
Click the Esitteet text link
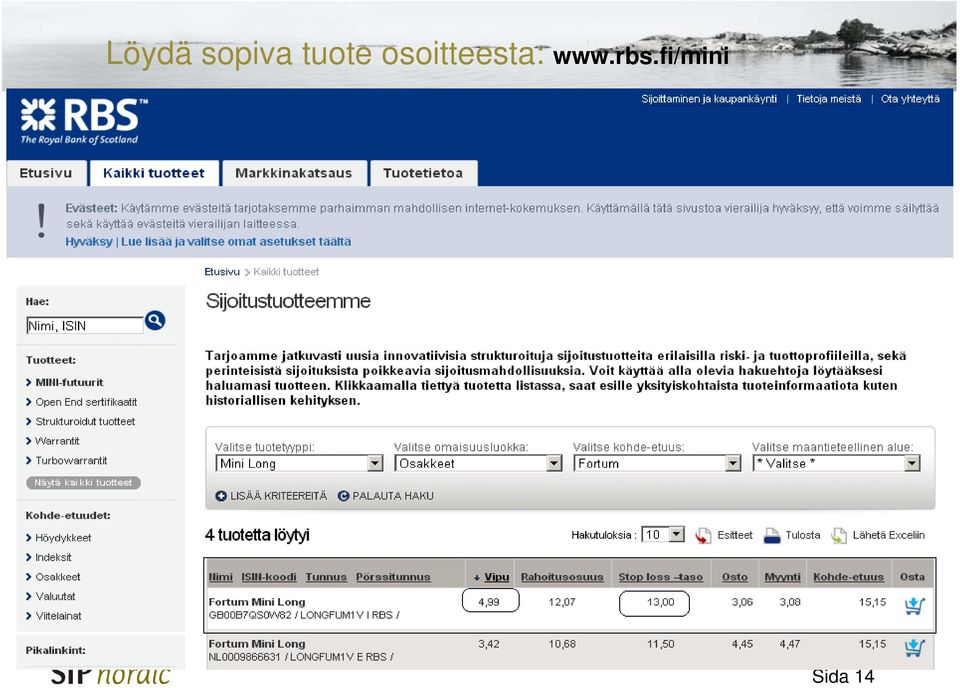tap(735, 536)
